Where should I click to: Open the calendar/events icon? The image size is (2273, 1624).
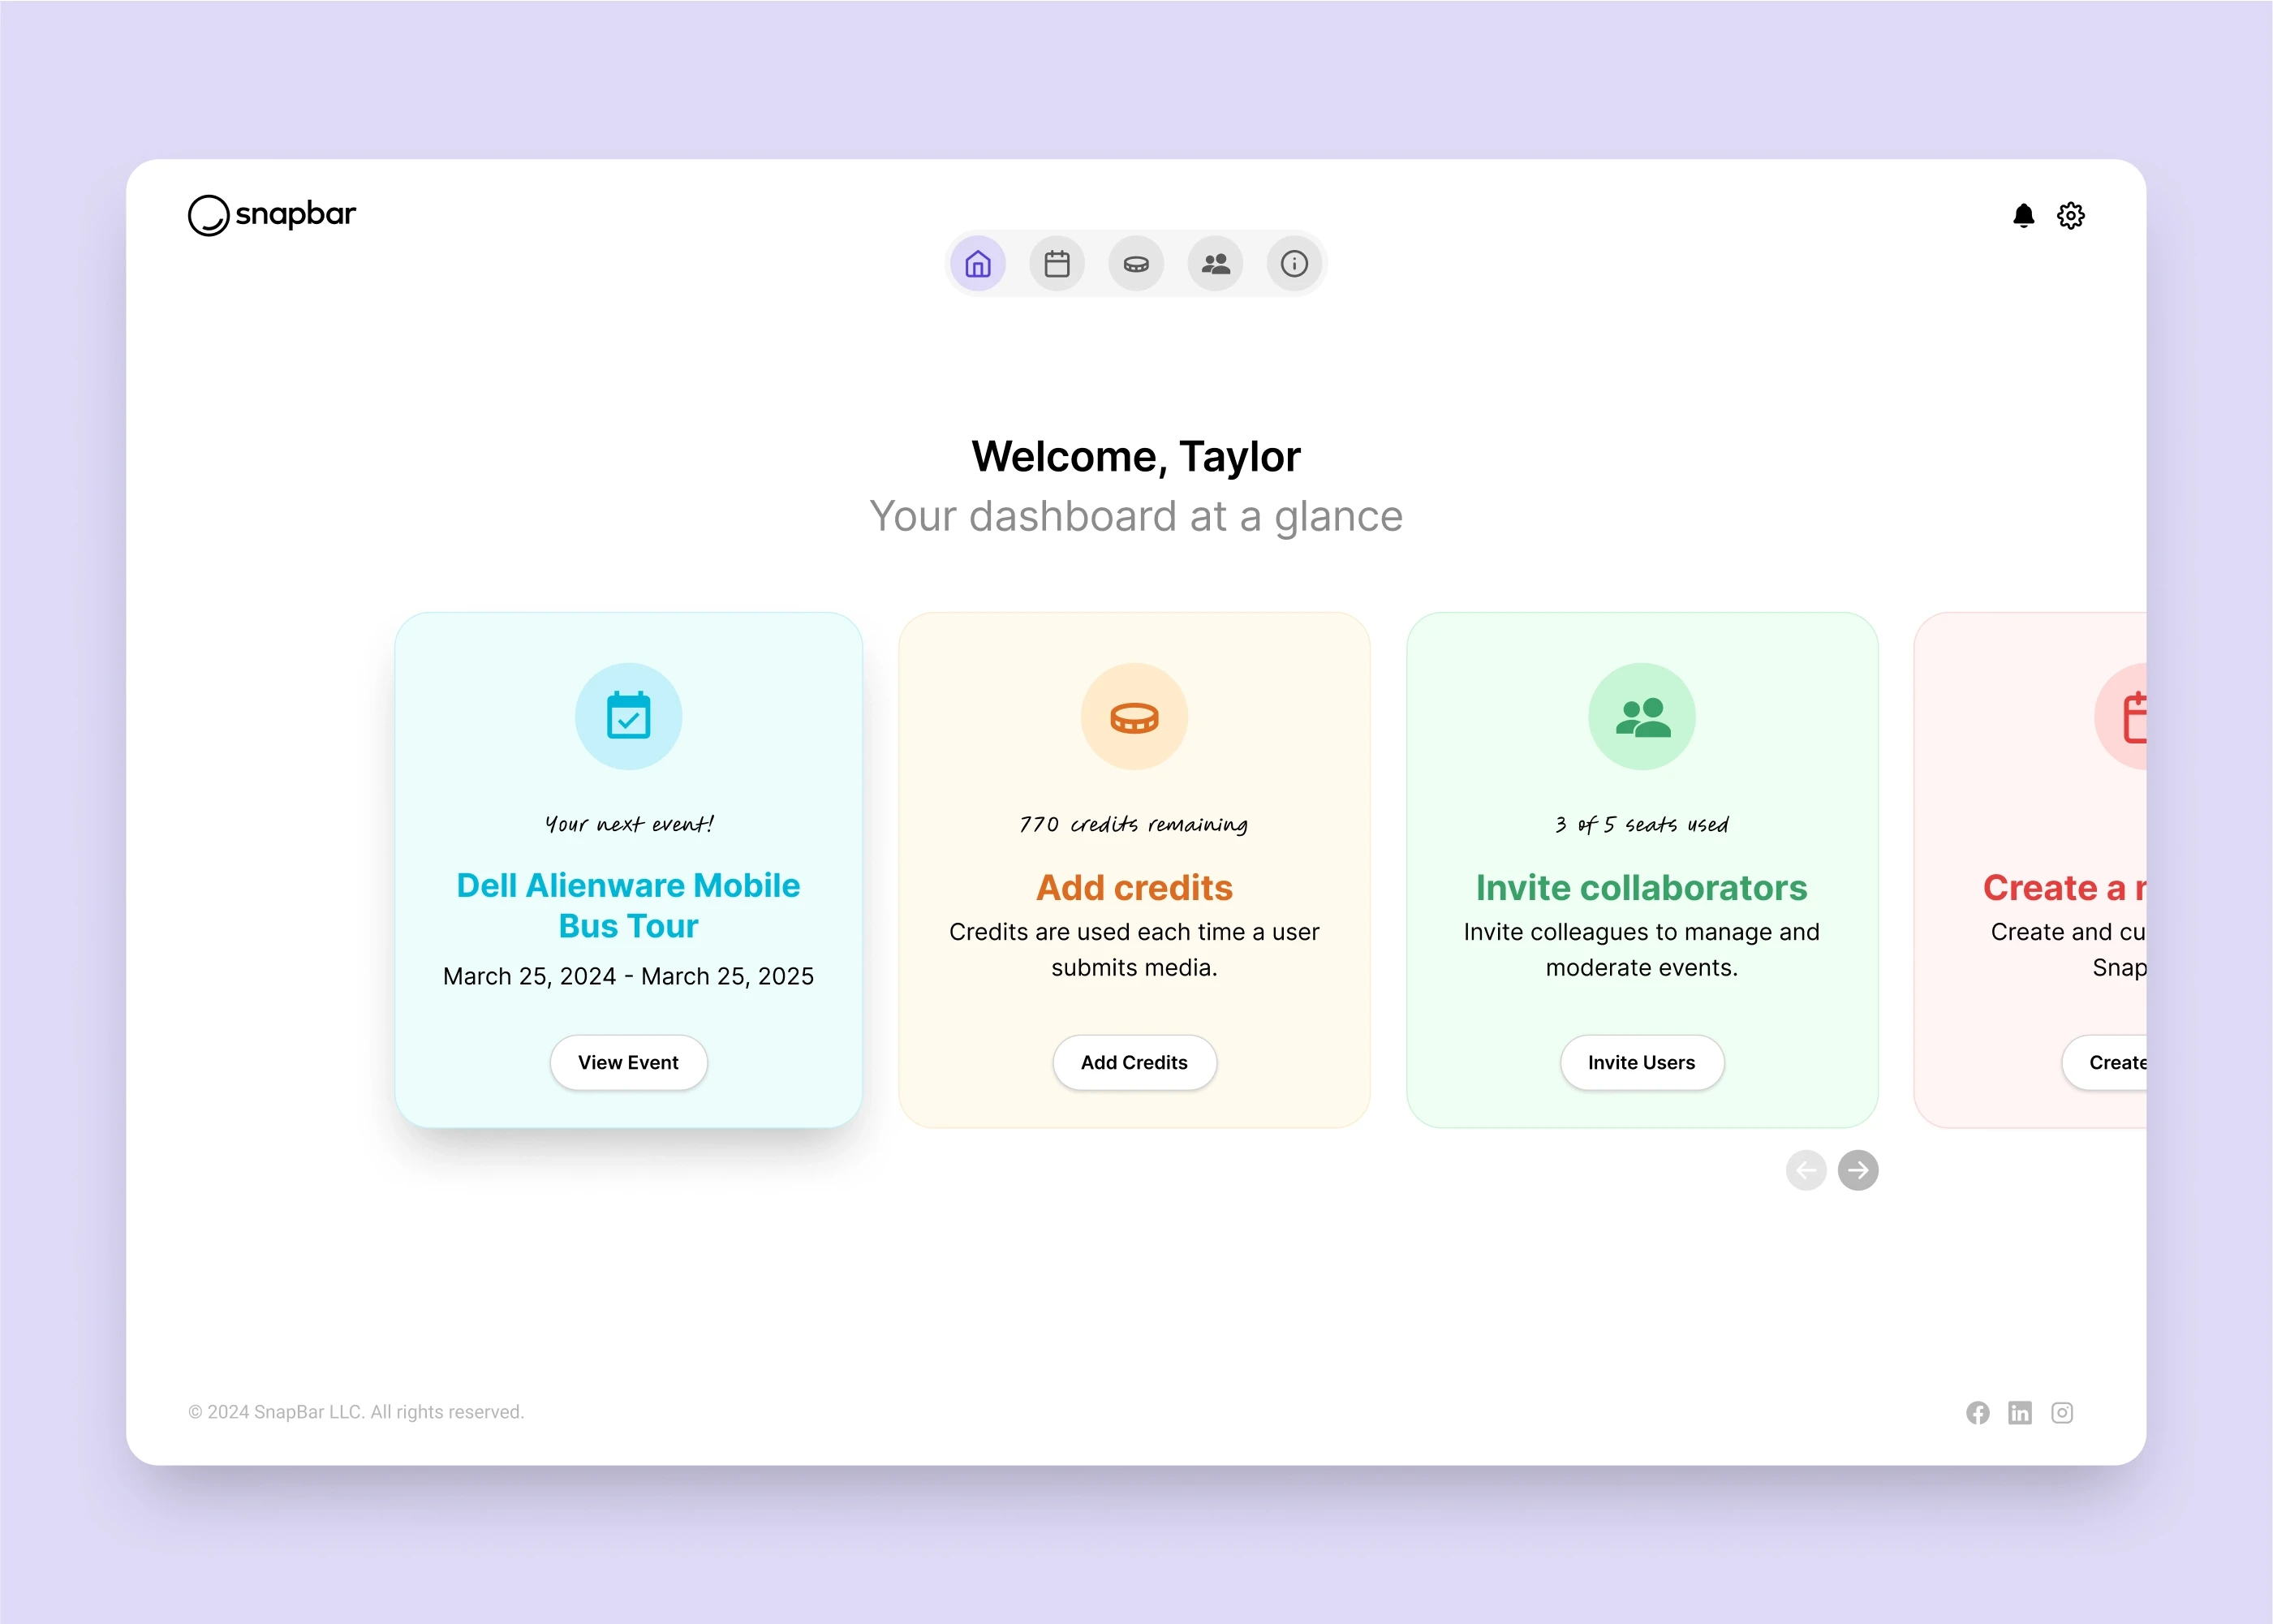1056,265
